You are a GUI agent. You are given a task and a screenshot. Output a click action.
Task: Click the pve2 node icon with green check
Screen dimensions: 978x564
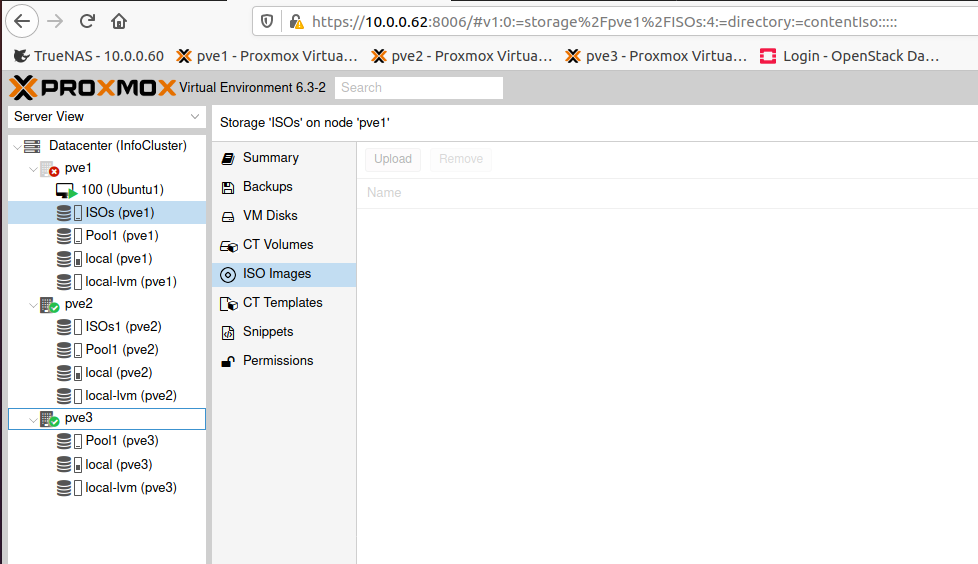point(49,304)
